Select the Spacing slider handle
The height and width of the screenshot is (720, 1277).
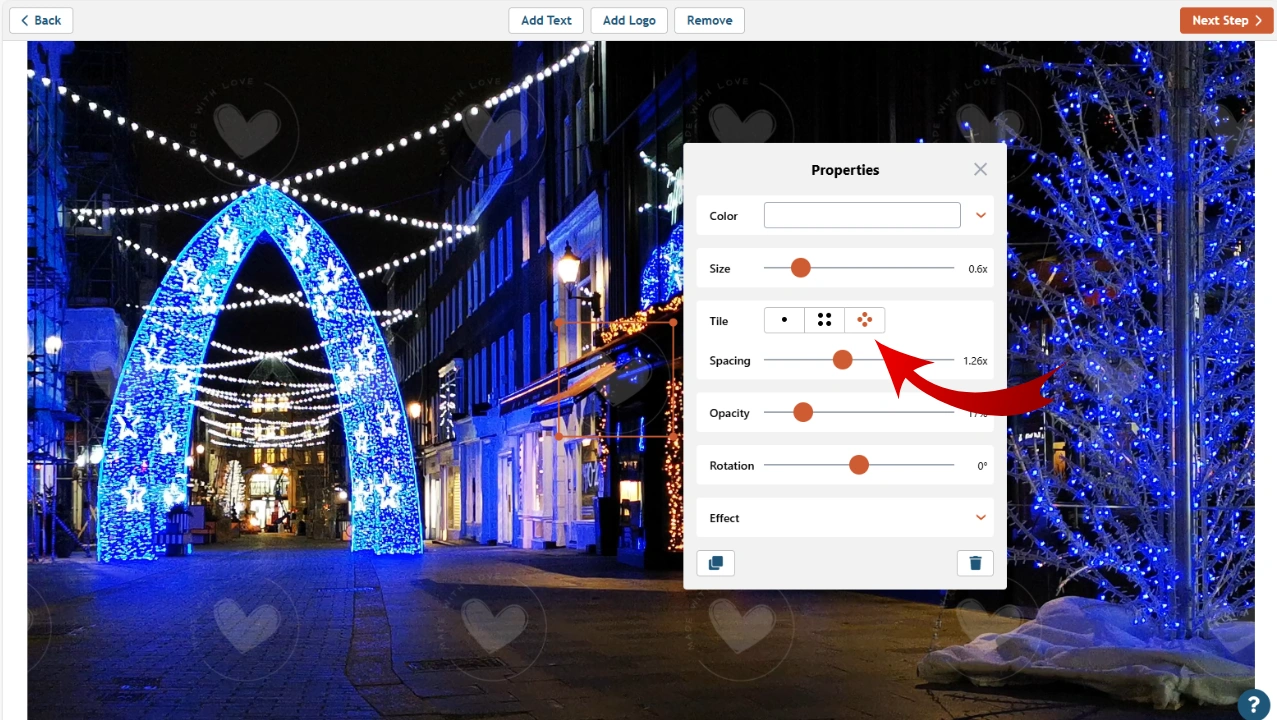[842, 359]
